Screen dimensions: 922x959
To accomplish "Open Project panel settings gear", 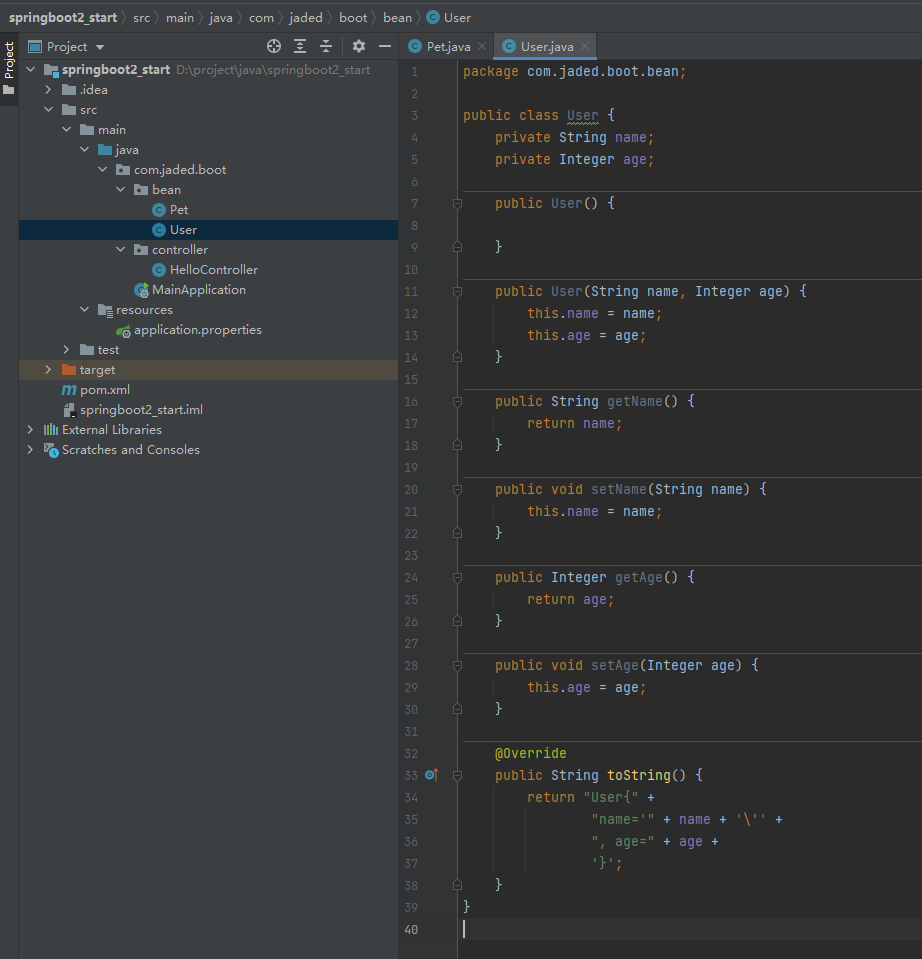I will [359, 46].
